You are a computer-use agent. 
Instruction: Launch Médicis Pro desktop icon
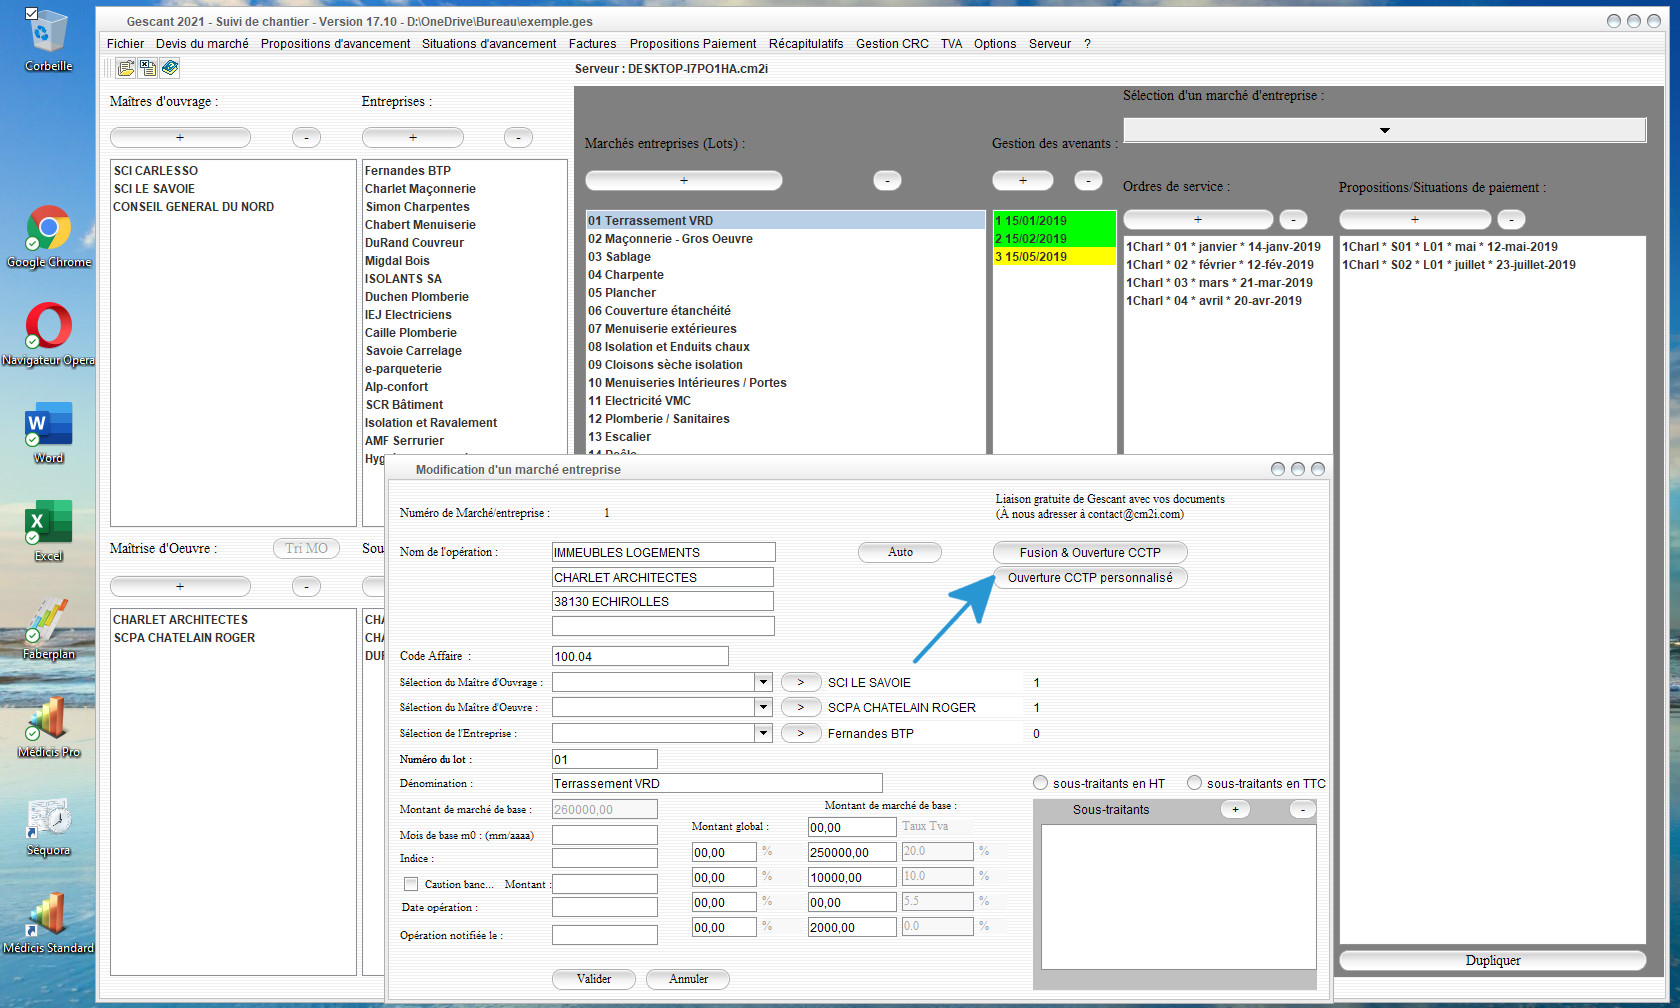[48, 727]
